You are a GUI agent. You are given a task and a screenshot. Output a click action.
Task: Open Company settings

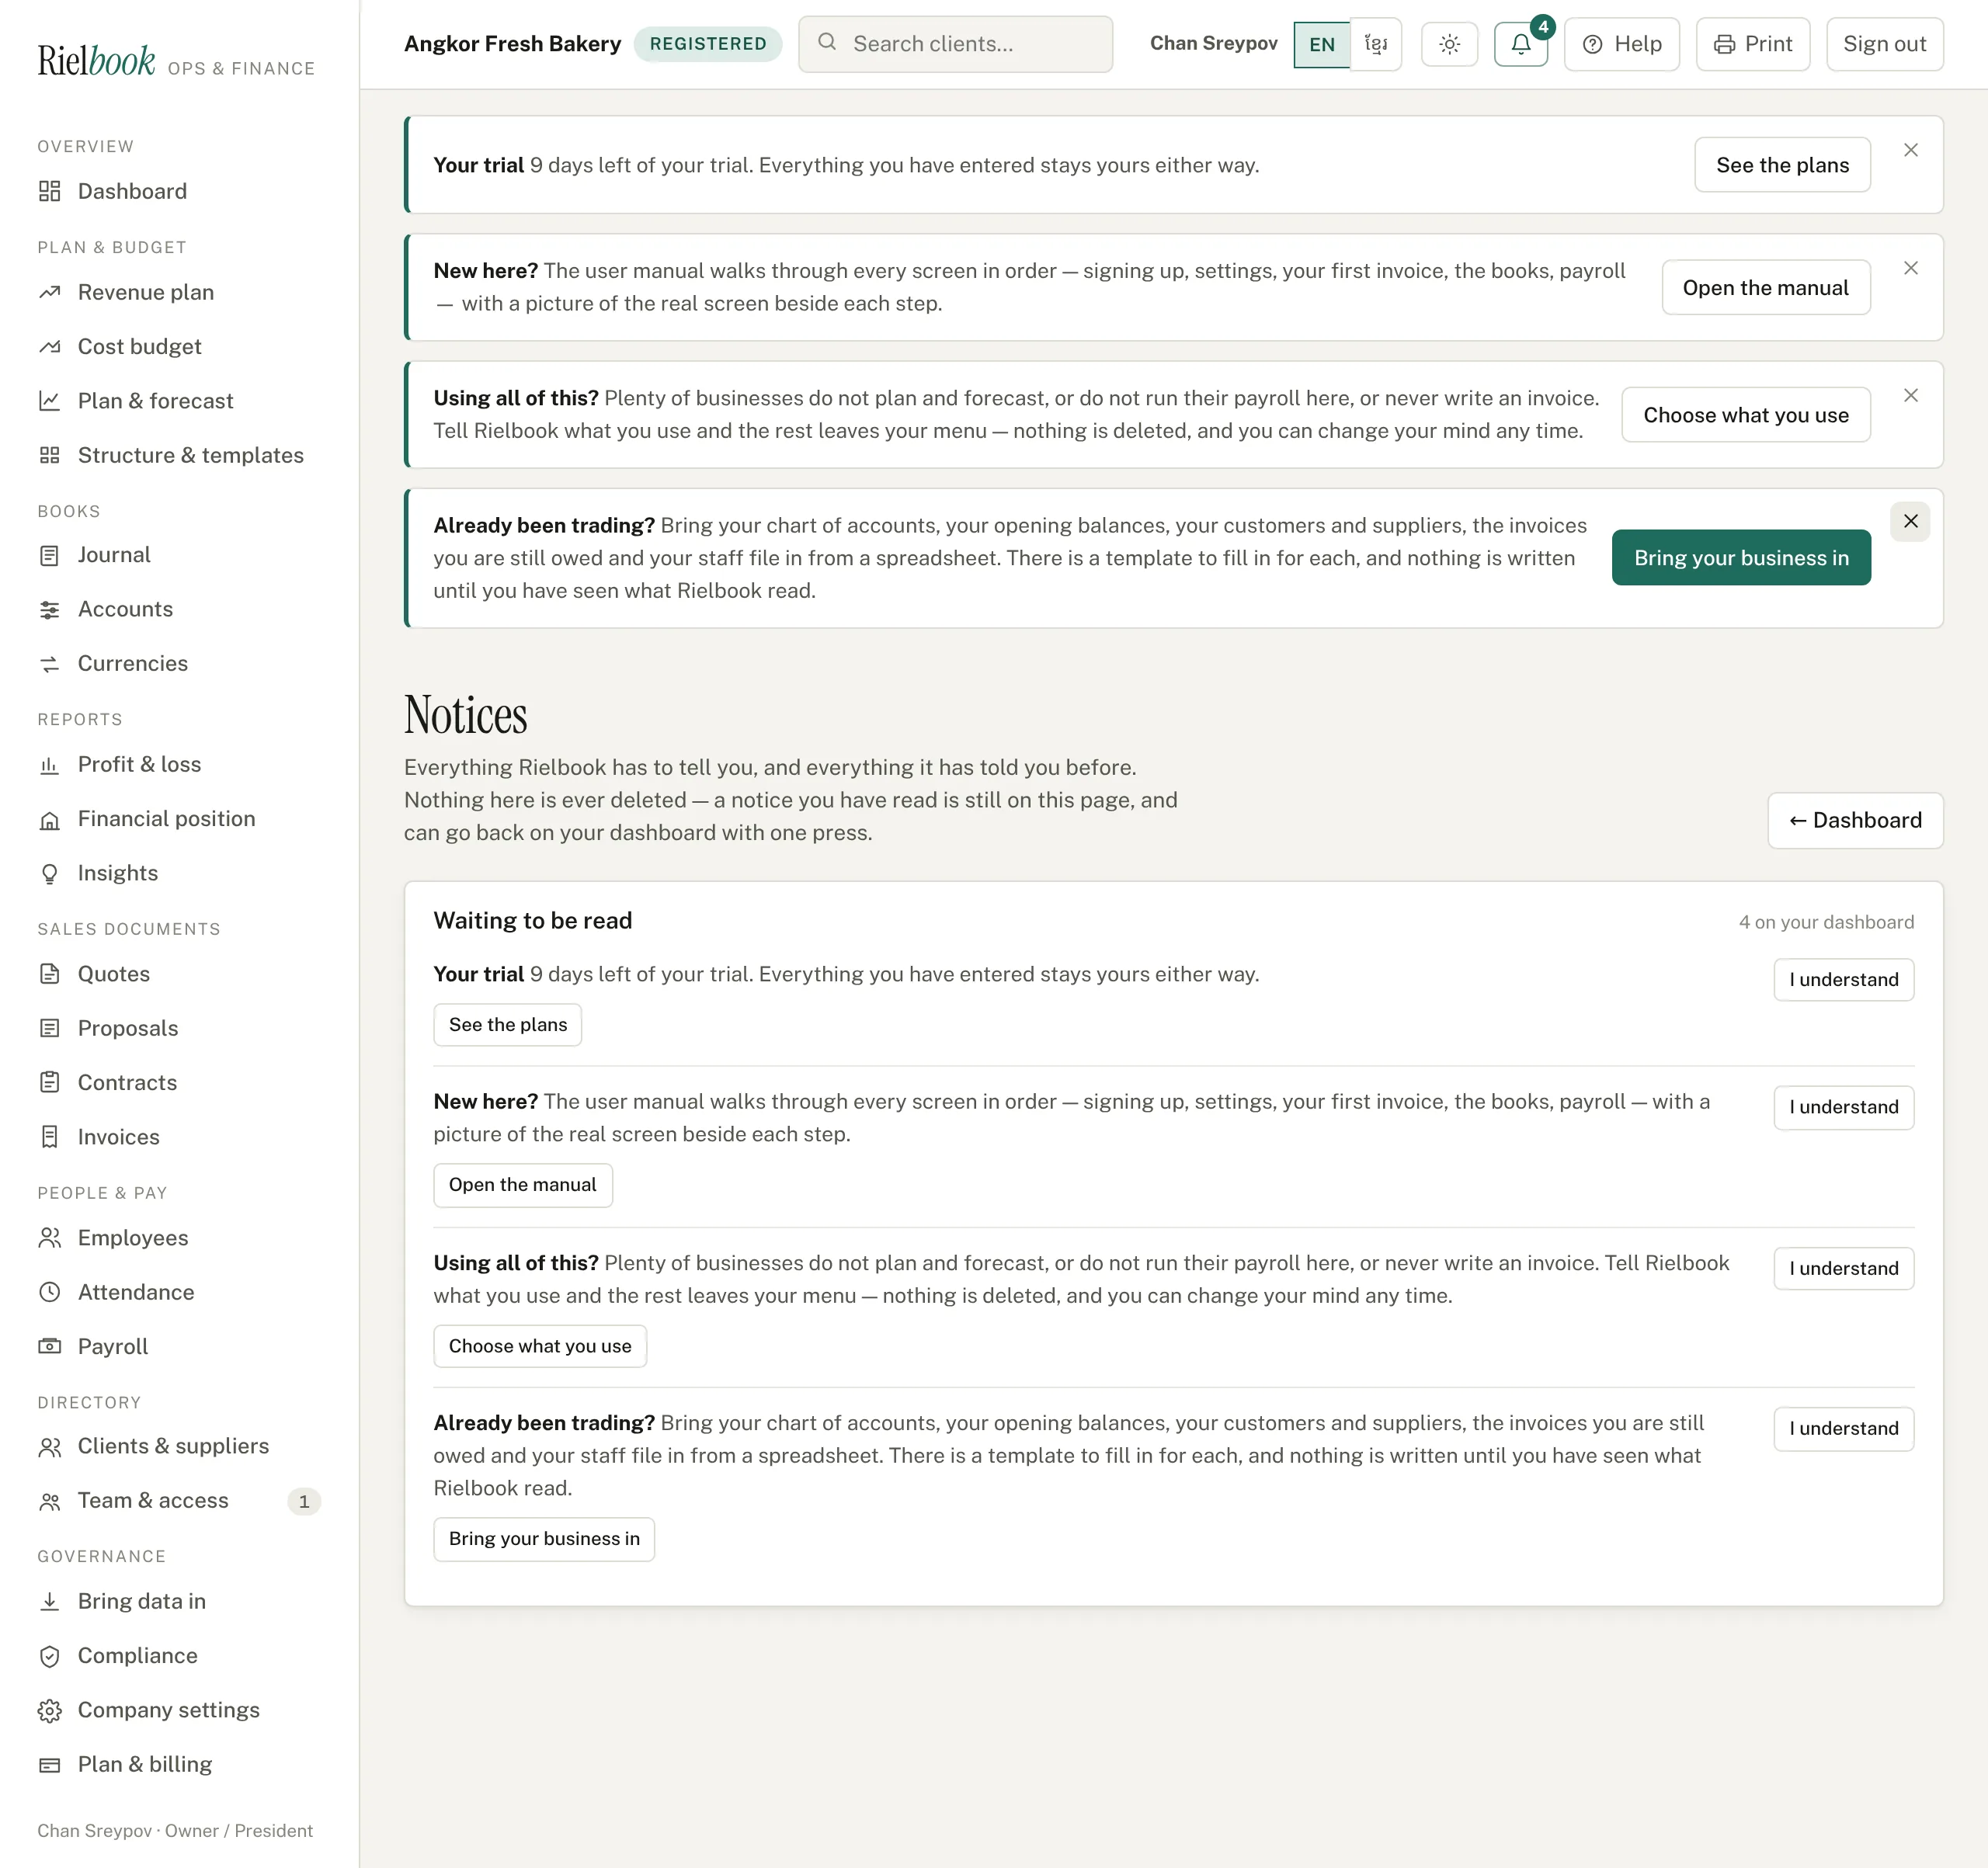coord(179,1710)
